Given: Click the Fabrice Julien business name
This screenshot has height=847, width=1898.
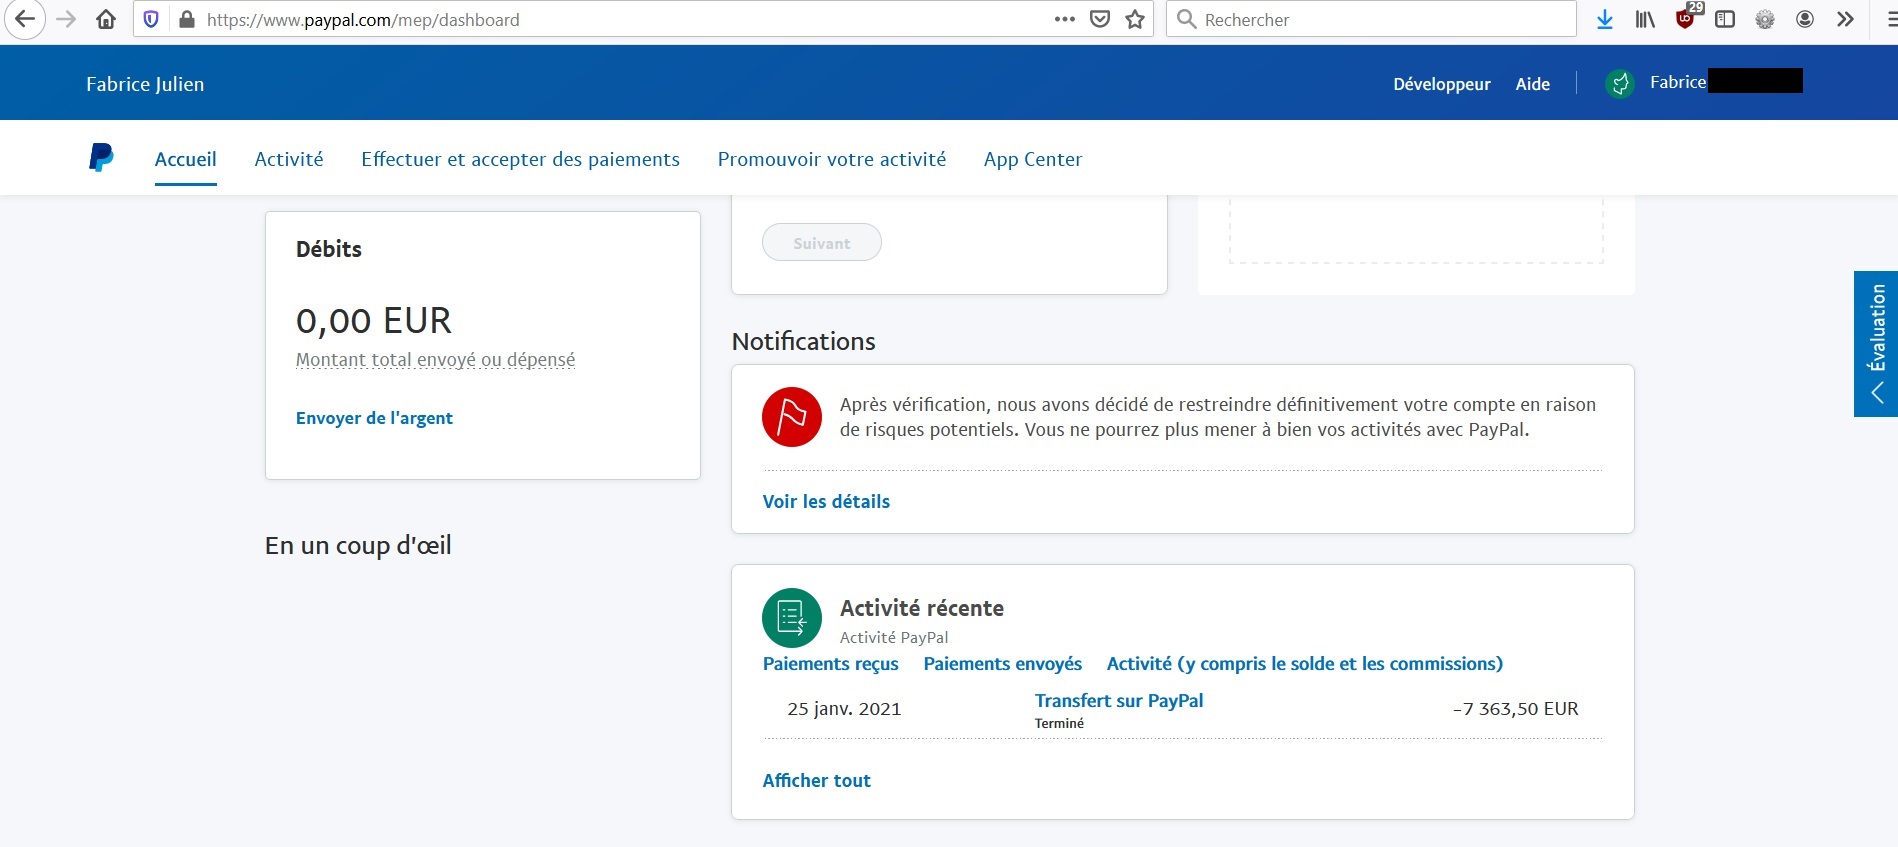Looking at the screenshot, I should (145, 84).
